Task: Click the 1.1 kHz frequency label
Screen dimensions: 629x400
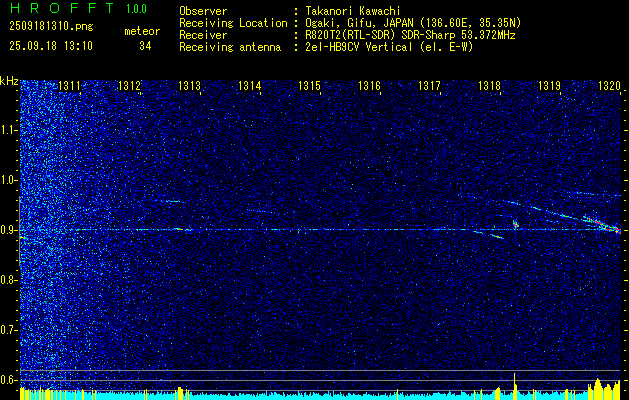Action: click(x=9, y=130)
